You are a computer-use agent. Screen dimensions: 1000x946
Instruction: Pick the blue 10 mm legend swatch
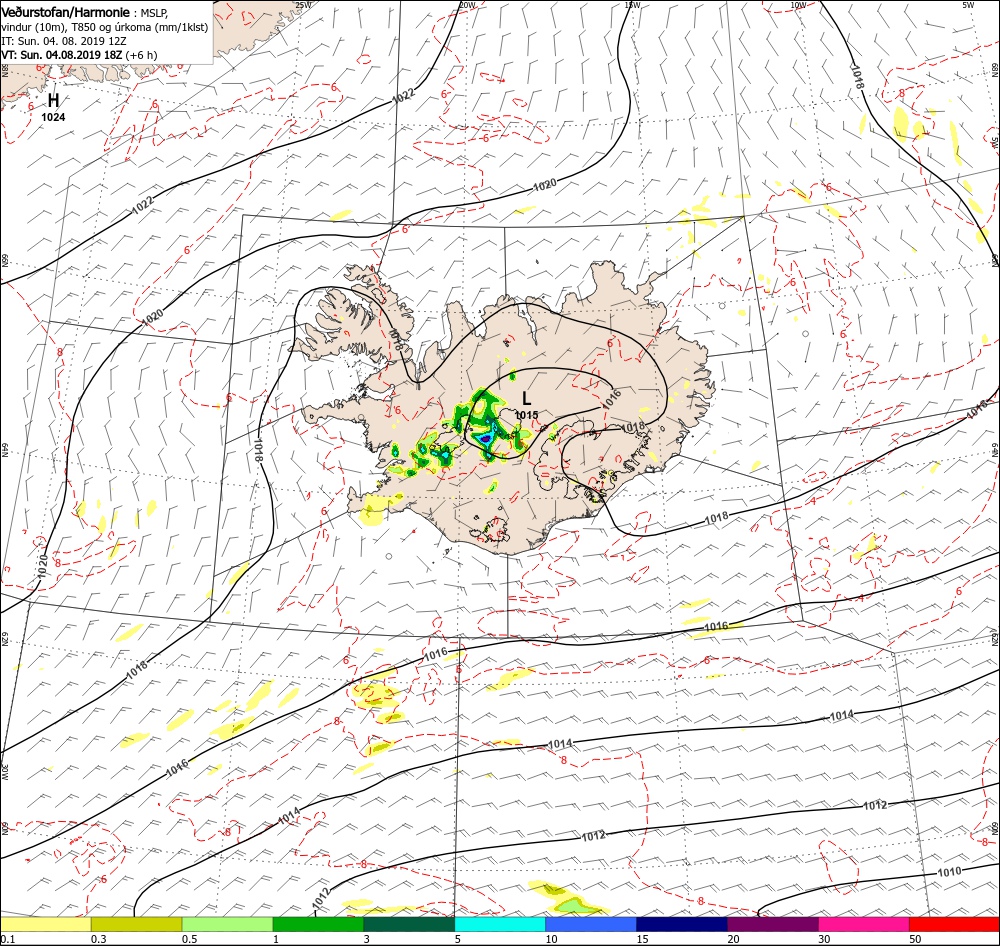point(591,924)
